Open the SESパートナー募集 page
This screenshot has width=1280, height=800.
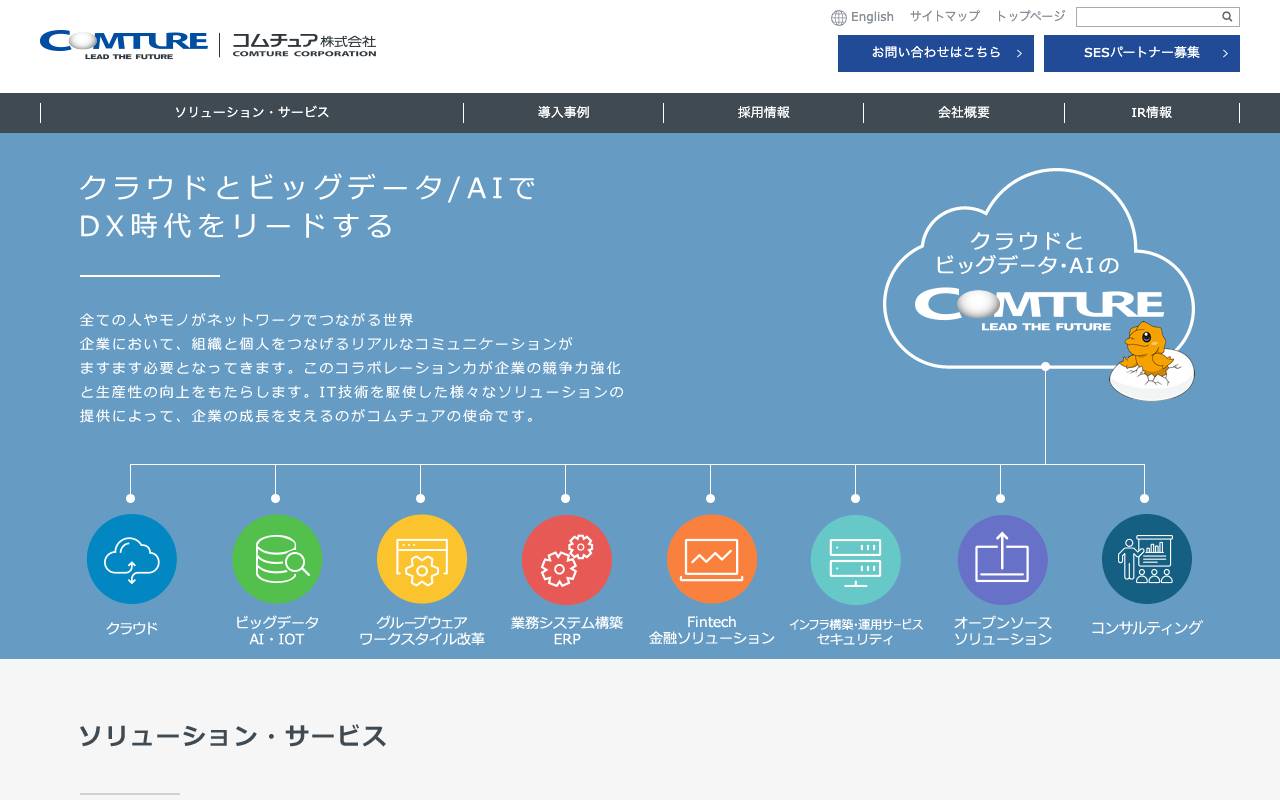pyautogui.click(x=1142, y=53)
